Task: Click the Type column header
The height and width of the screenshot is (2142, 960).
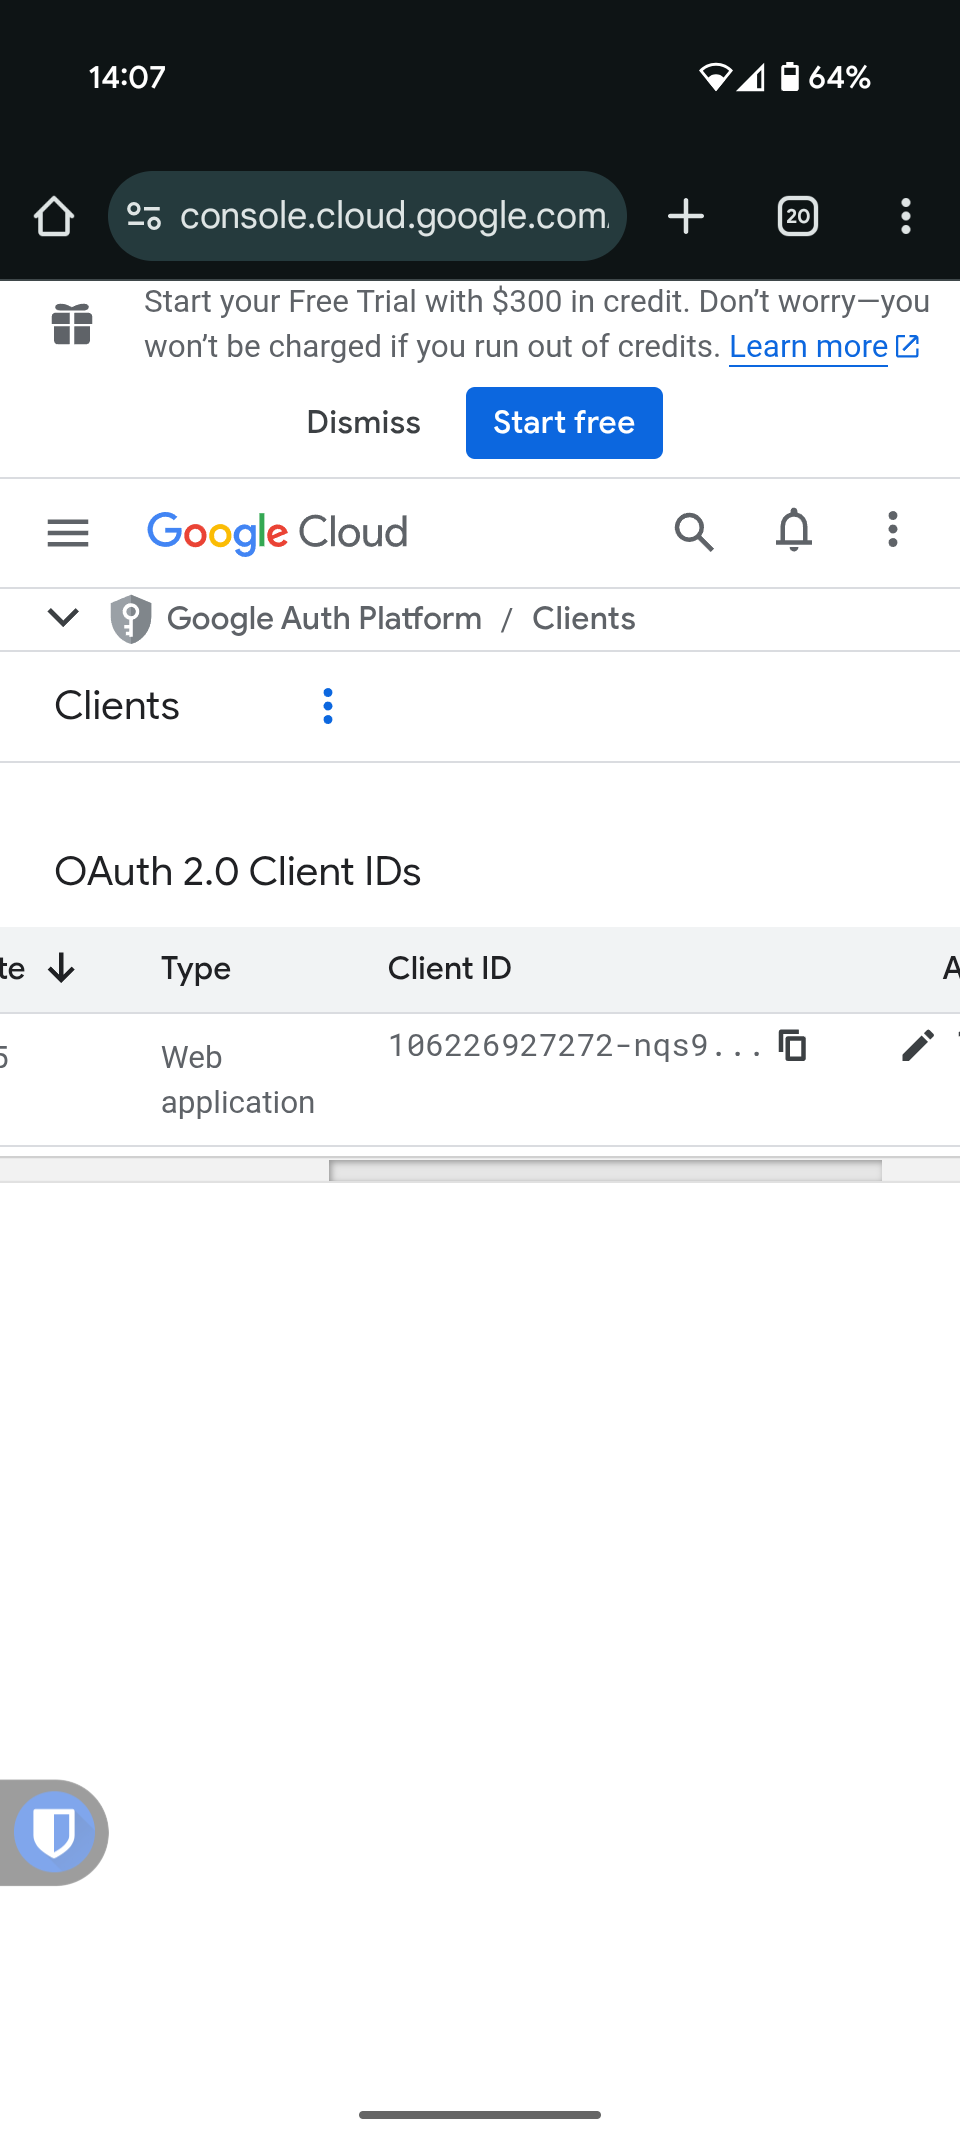Action: tap(196, 968)
